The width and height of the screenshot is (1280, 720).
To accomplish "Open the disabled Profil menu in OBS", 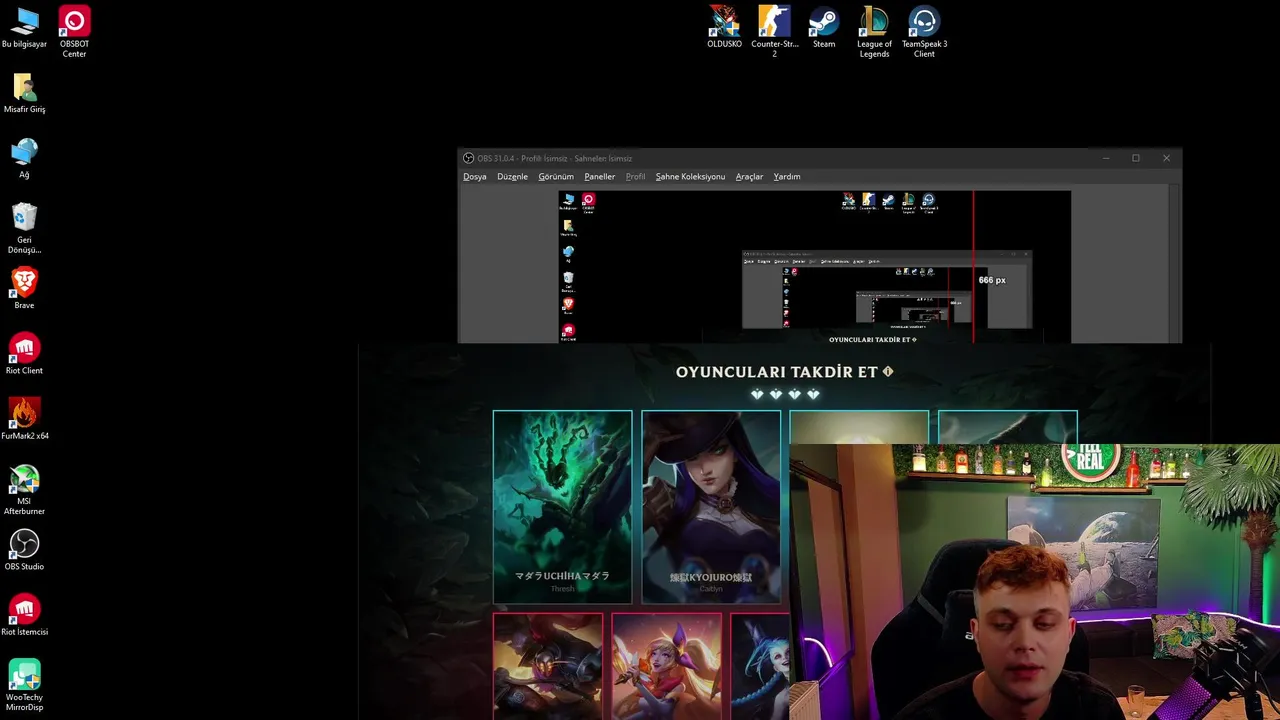I will [635, 177].
